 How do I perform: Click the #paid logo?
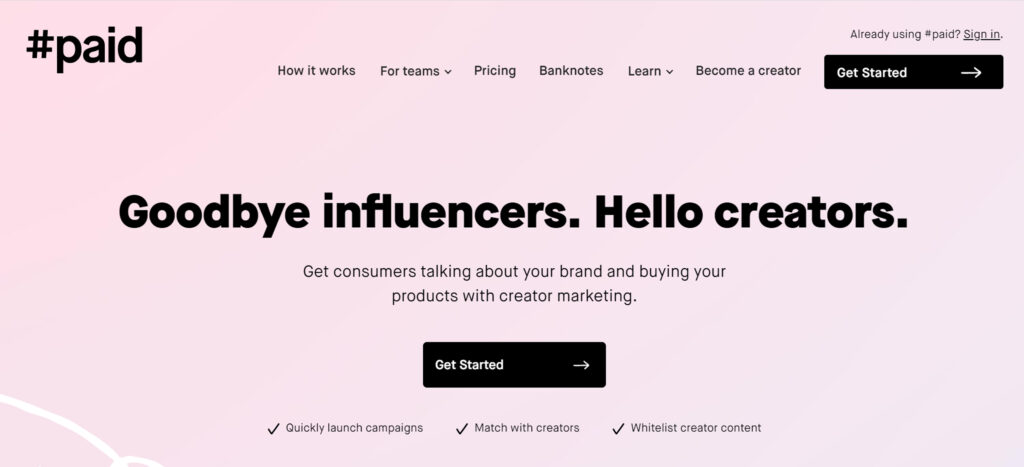pos(84,49)
